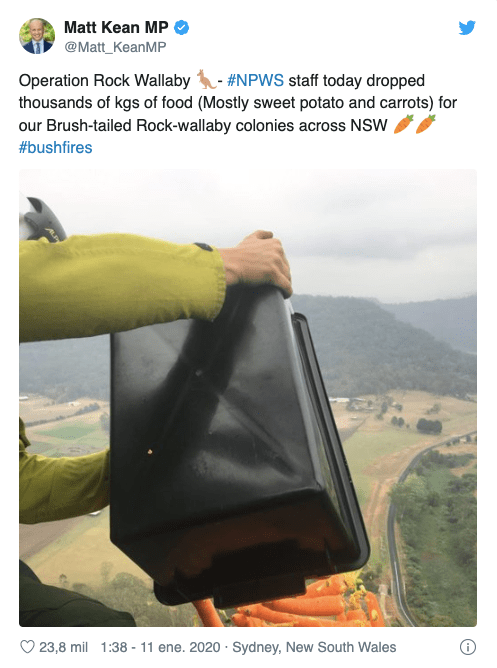Click the first carrot emoji

pos(403,124)
